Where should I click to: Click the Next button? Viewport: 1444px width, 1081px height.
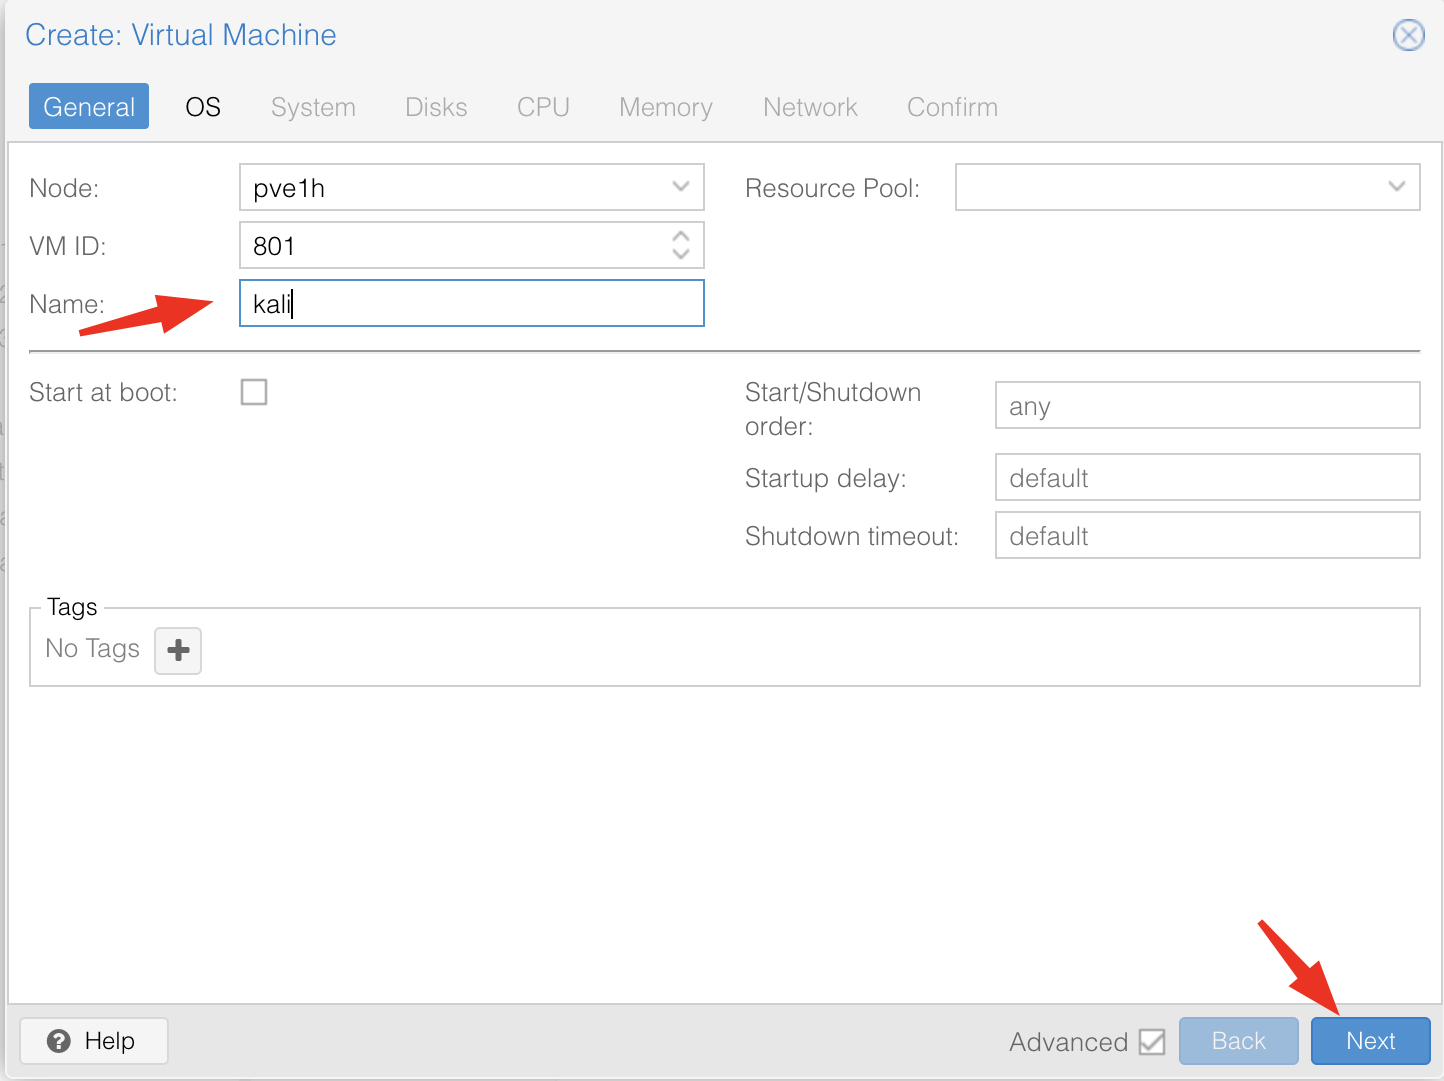click(1370, 1041)
